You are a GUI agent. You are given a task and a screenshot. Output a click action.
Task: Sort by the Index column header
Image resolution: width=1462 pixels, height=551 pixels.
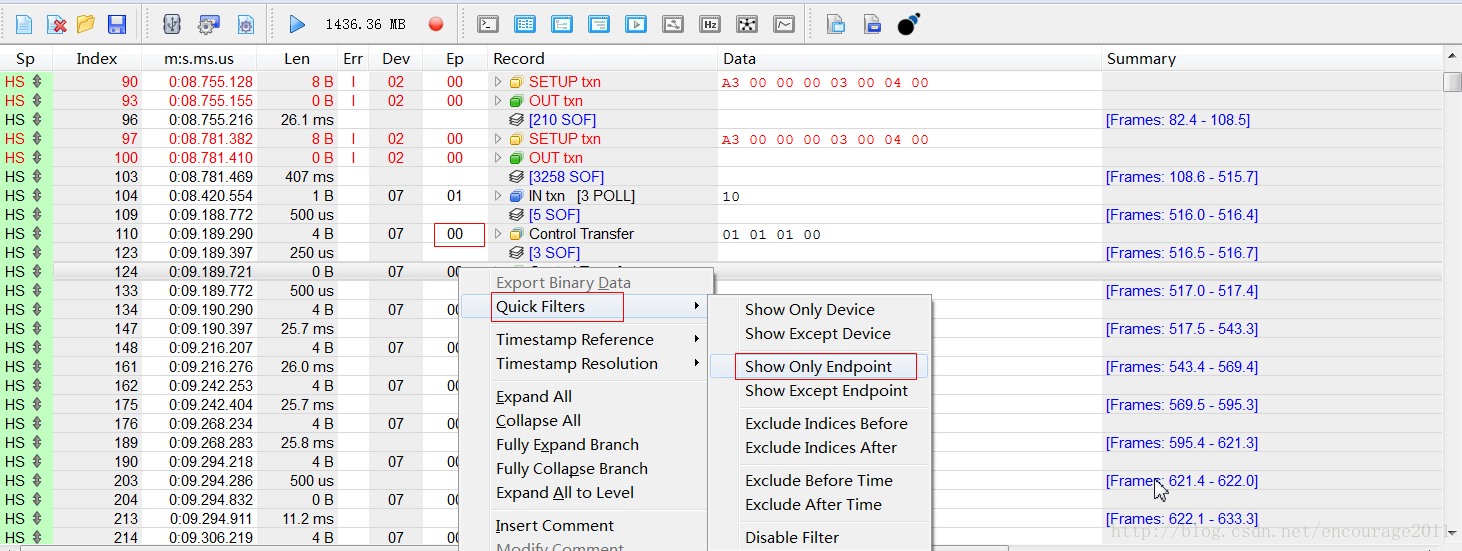coord(97,59)
